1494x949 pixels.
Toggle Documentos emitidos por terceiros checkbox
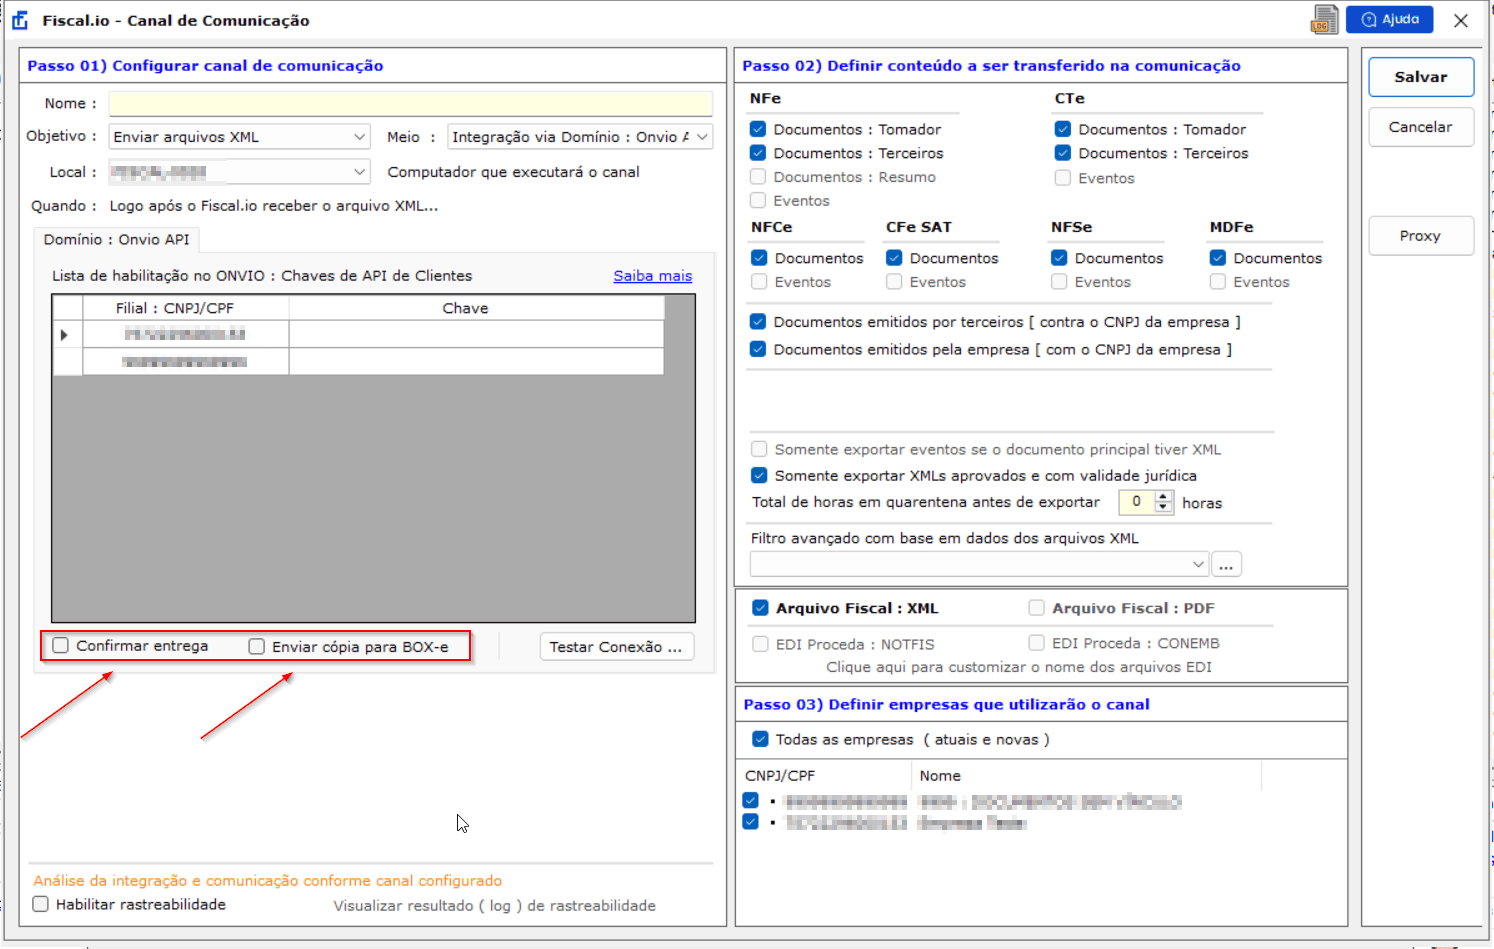point(758,322)
